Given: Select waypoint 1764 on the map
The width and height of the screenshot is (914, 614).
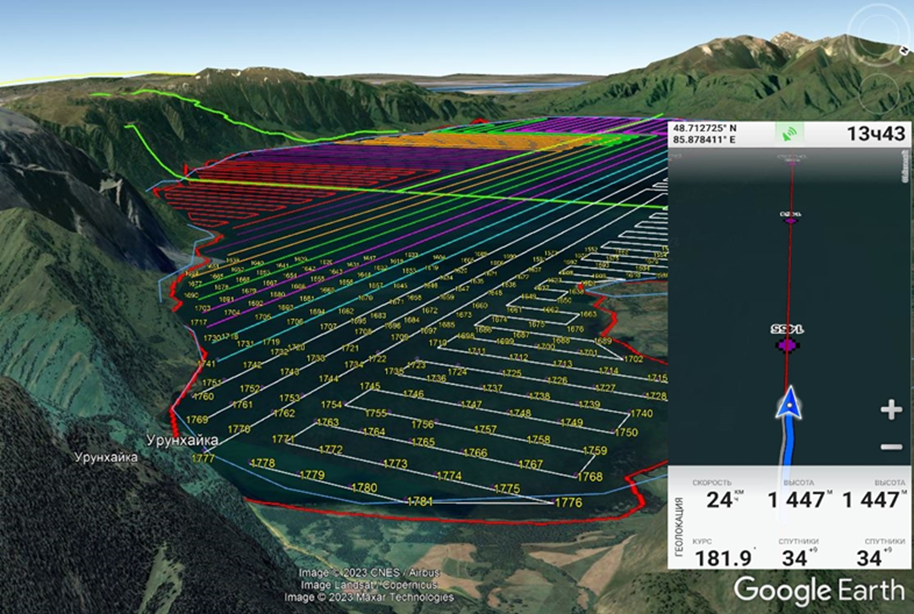Looking at the screenshot, I should pyautogui.click(x=374, y=431).
